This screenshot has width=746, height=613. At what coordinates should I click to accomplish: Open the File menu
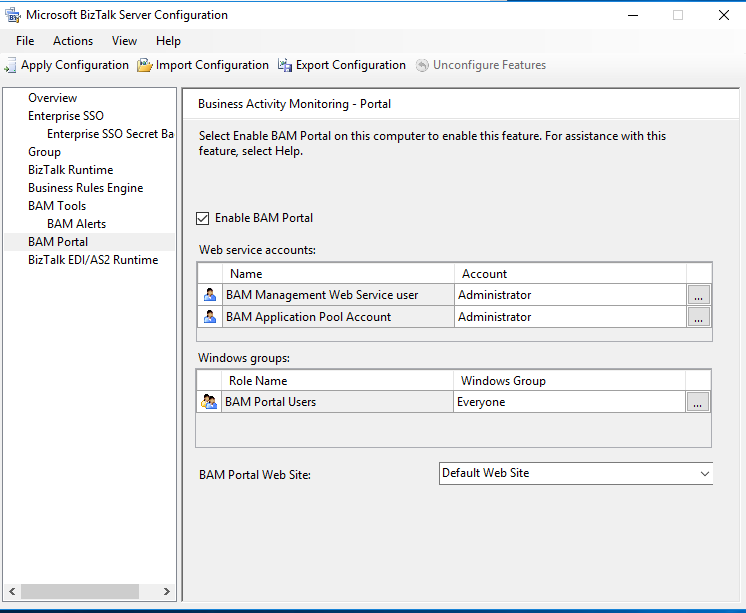click(x=25, y=41)
